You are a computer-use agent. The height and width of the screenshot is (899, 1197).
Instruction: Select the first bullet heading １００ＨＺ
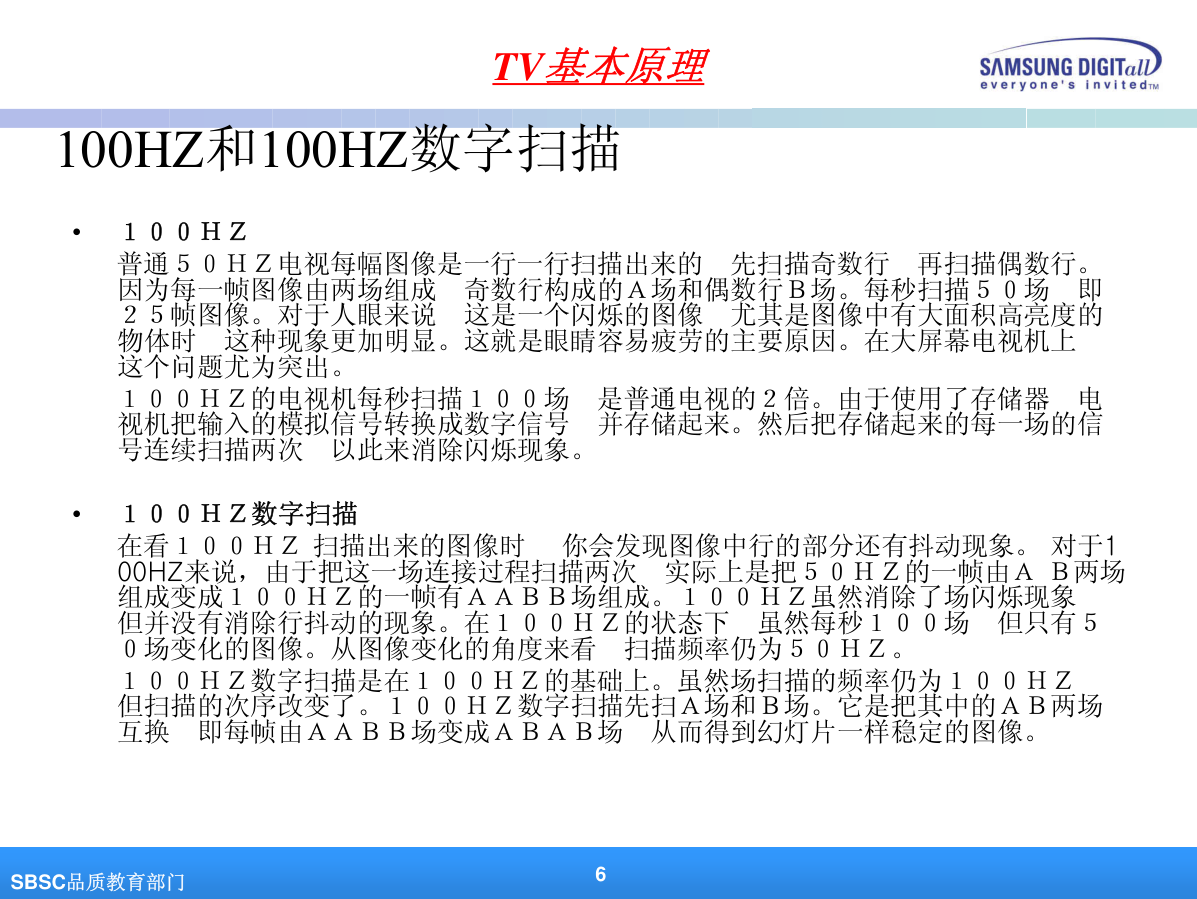coord(184,233)
